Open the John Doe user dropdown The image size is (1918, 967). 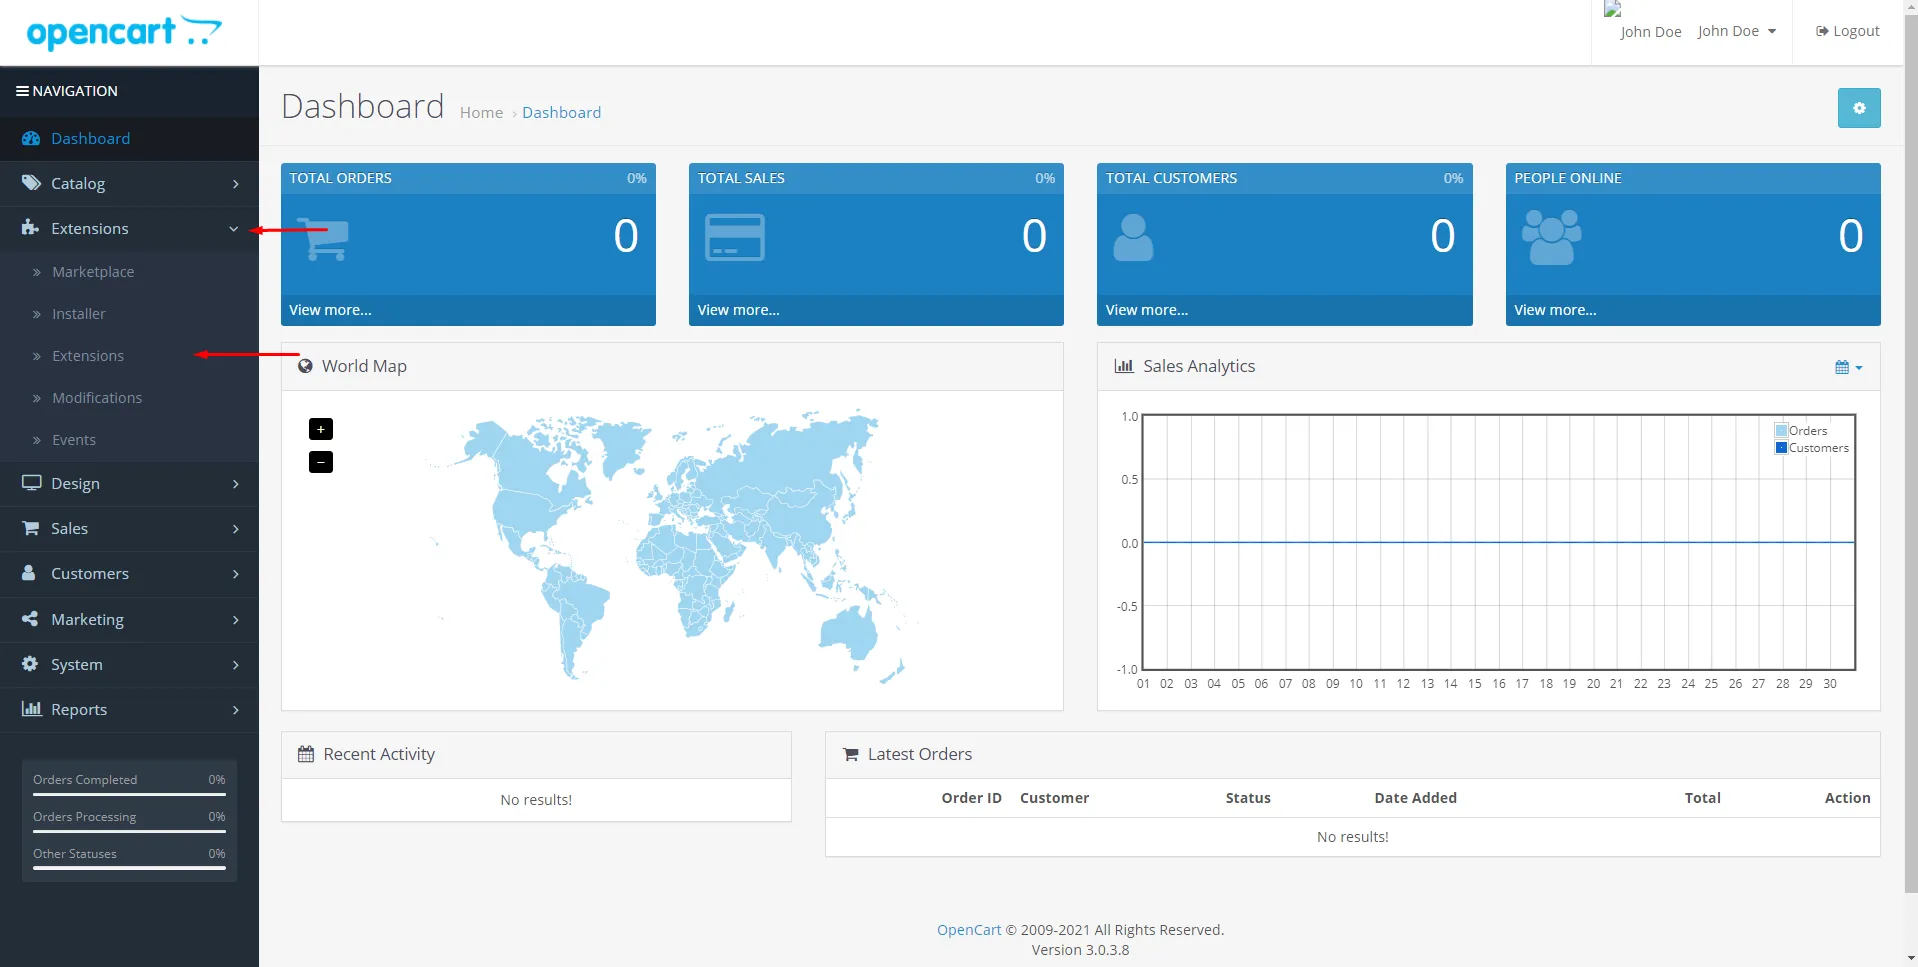tap(1736, 32)
